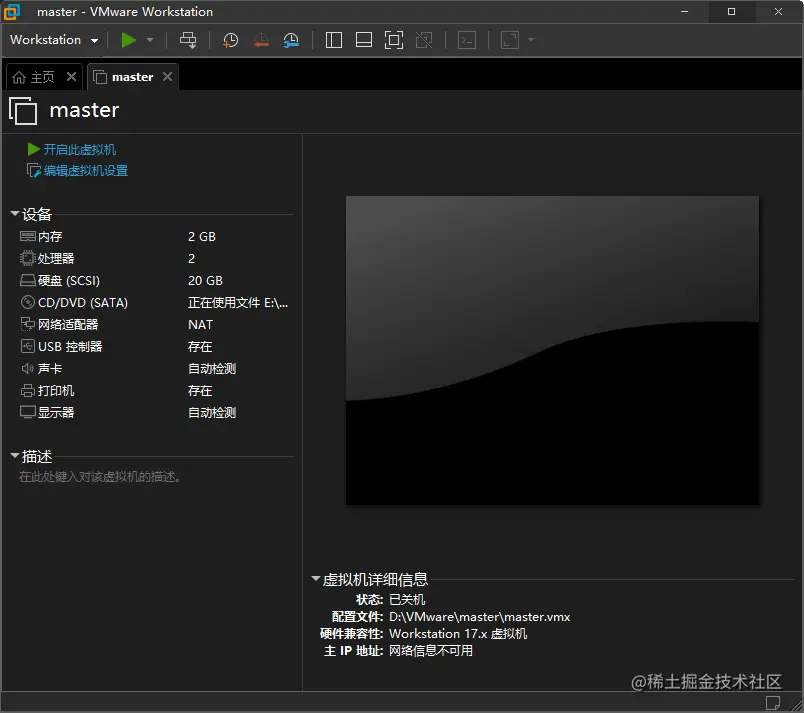This screenshot has width=804, height=713.
Task: Click the VM screen preview thumbnail
Action: (553, 351)
